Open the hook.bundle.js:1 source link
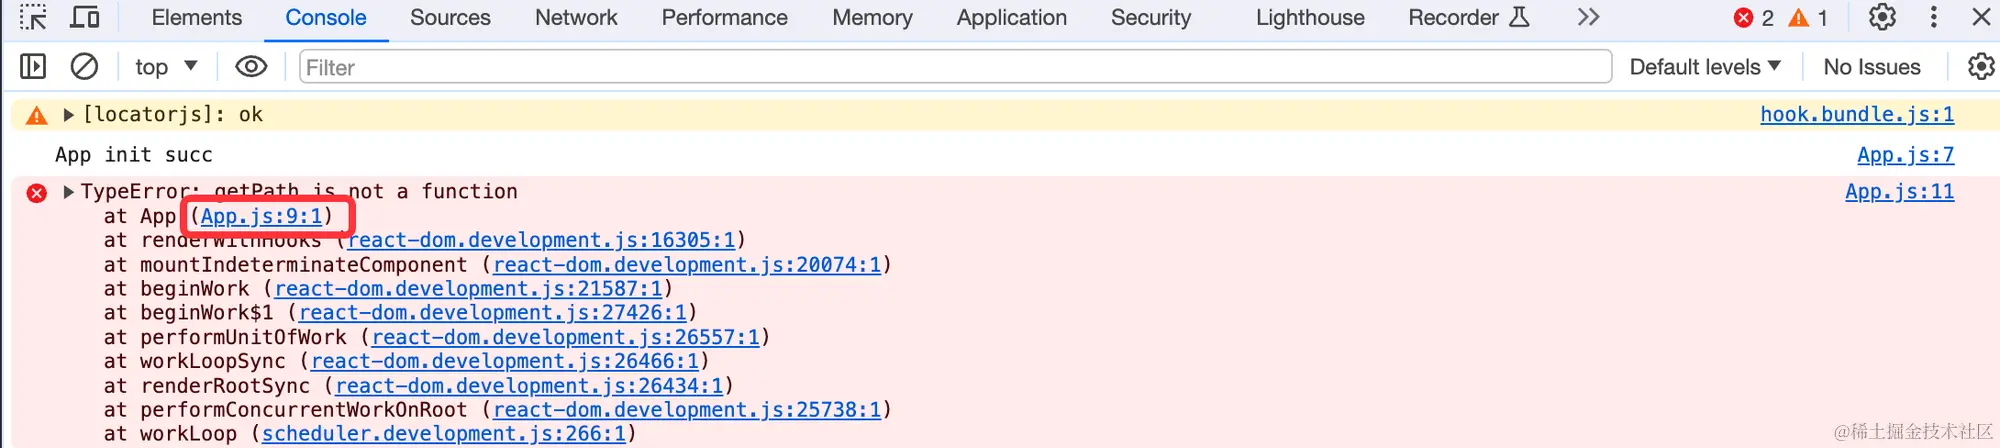The width and height of the screenshot is (2000, 448). pyautogui.click(x=1856, y=115)
